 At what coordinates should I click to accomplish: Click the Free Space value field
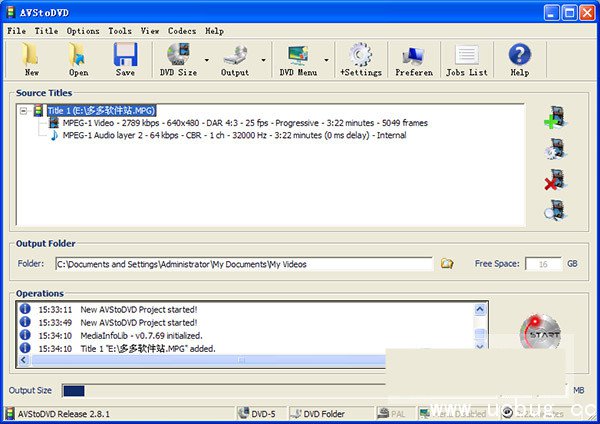543,264
